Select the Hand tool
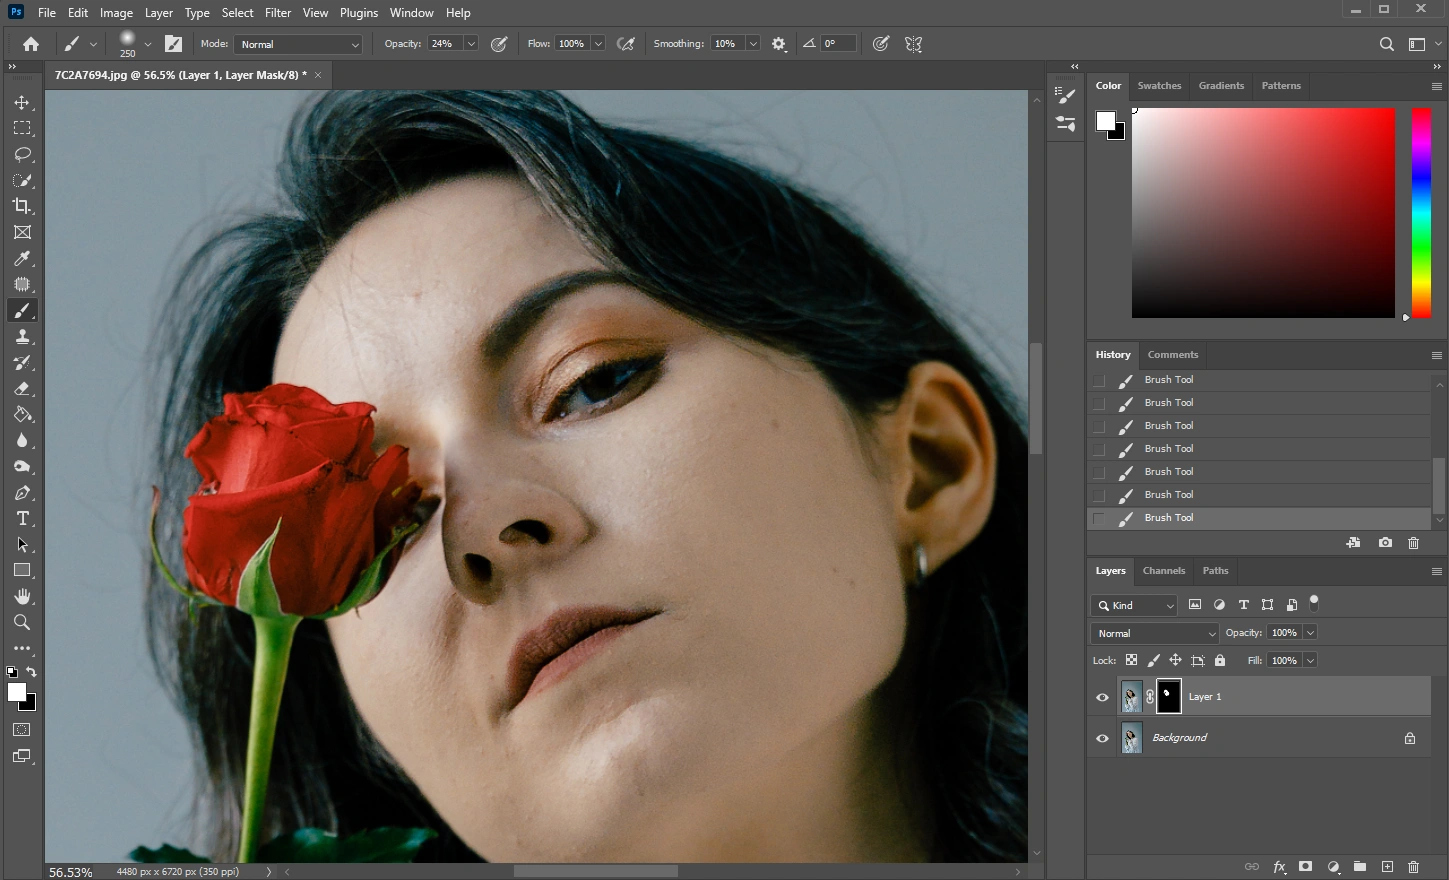This screenshot has height=880, width=1449. coord(22,597)
